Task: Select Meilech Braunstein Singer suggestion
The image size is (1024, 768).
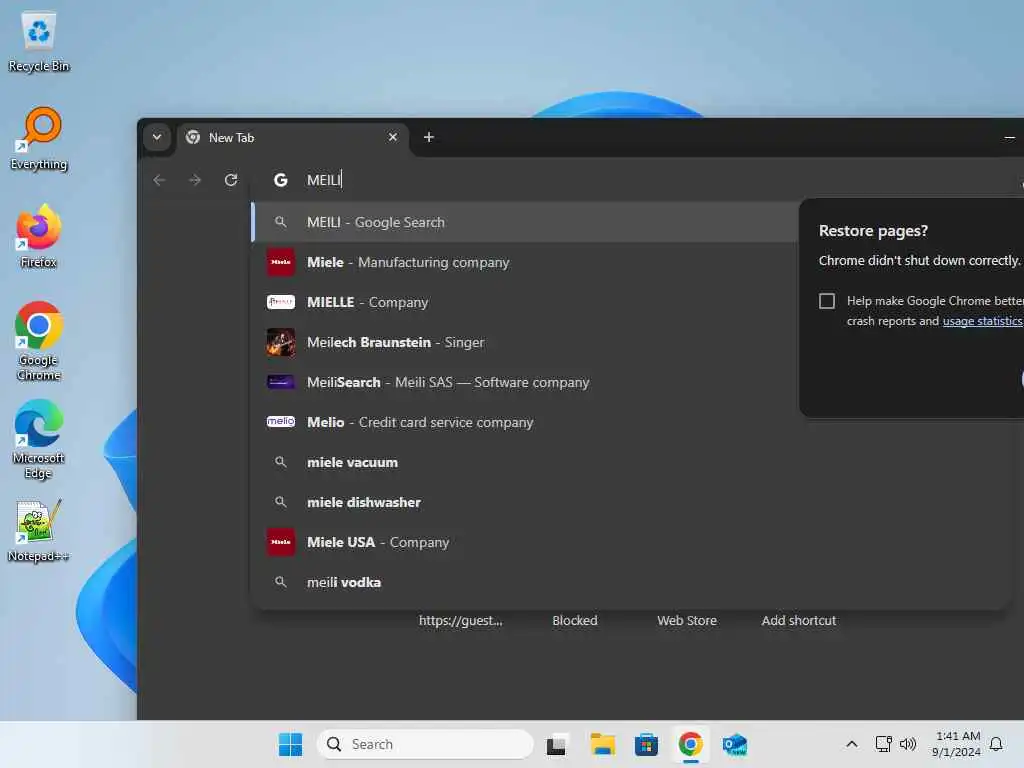Action: [526, 342]
